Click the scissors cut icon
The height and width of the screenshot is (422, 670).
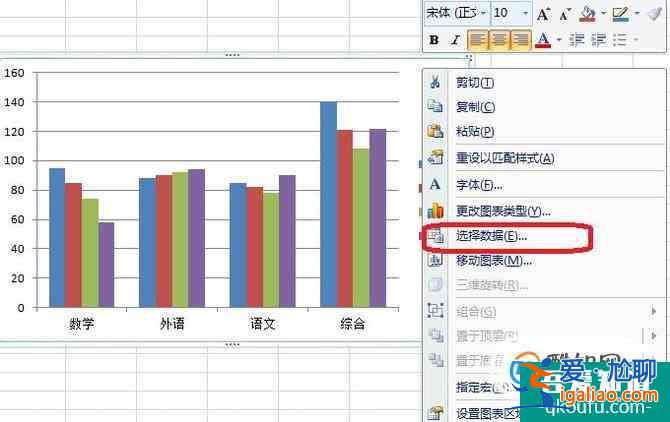435,81
